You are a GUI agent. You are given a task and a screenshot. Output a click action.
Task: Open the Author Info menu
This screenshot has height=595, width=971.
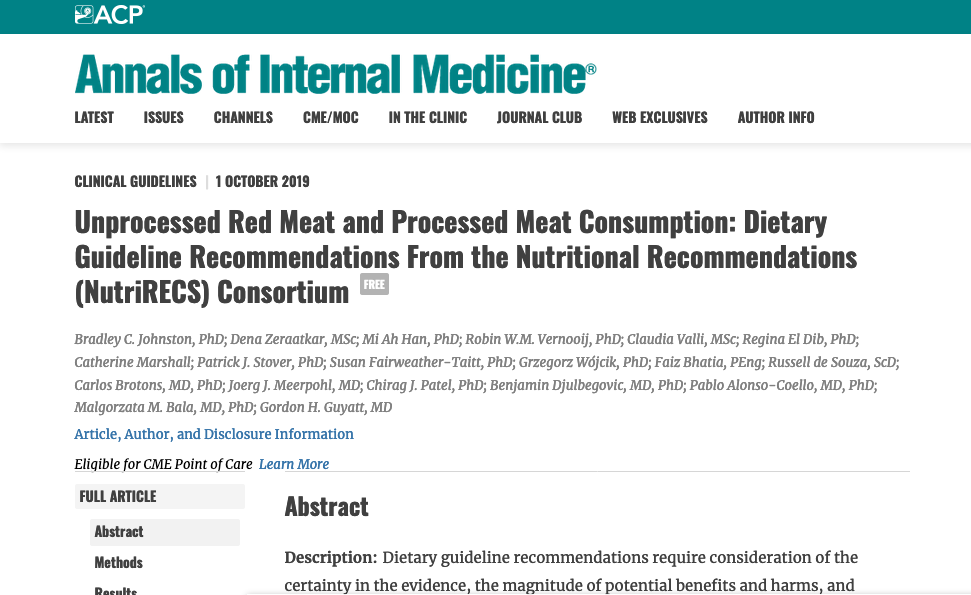[x=775, y=117]
